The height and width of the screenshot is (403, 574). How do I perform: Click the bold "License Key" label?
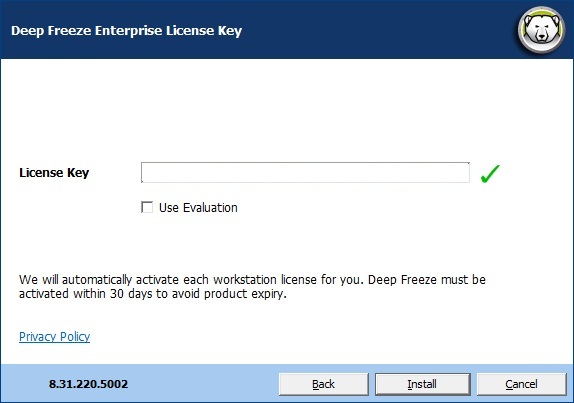54,173
